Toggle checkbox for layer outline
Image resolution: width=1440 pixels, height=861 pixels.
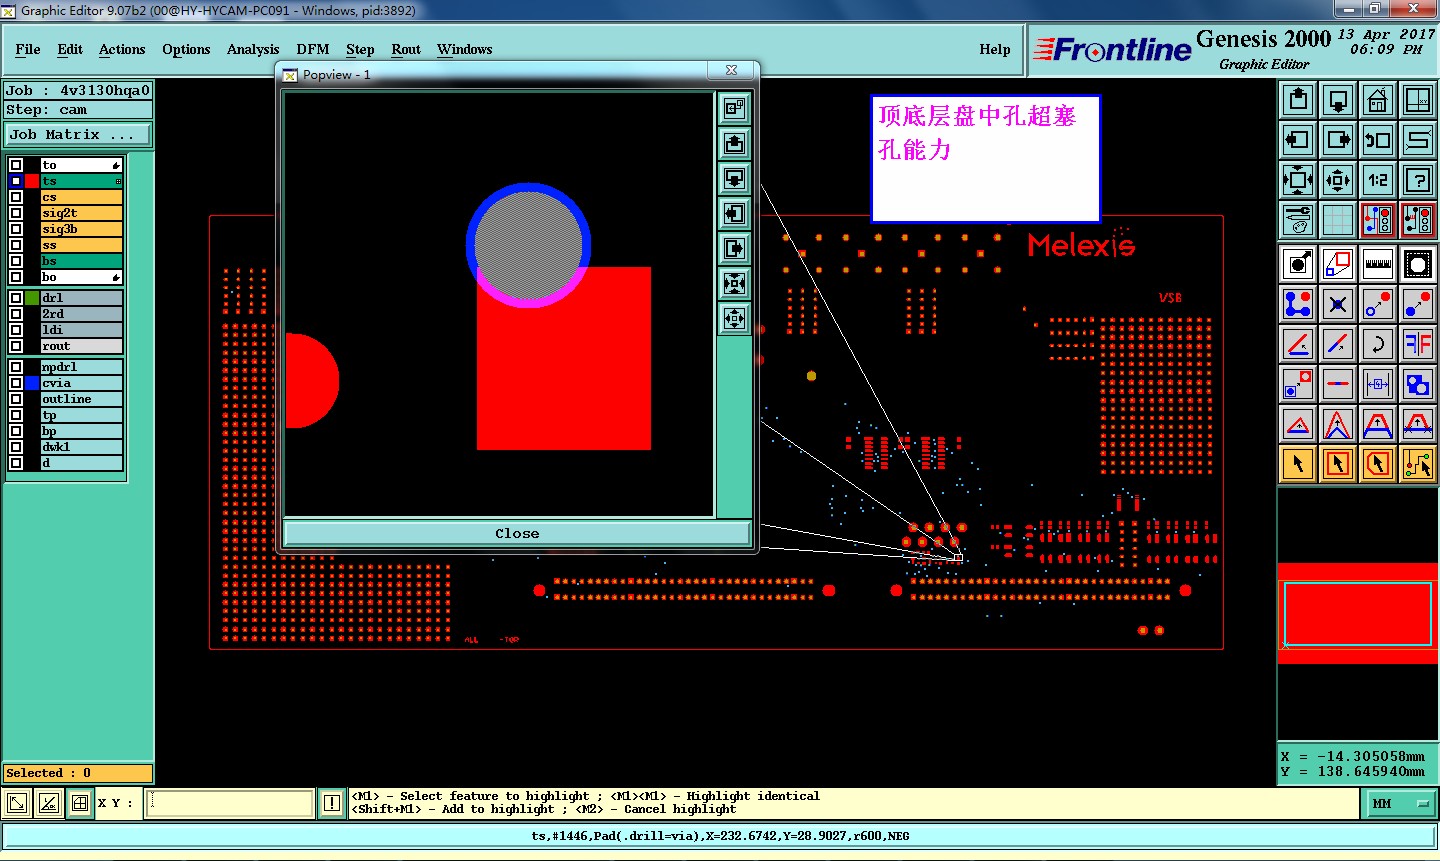[x=16, y=399]
